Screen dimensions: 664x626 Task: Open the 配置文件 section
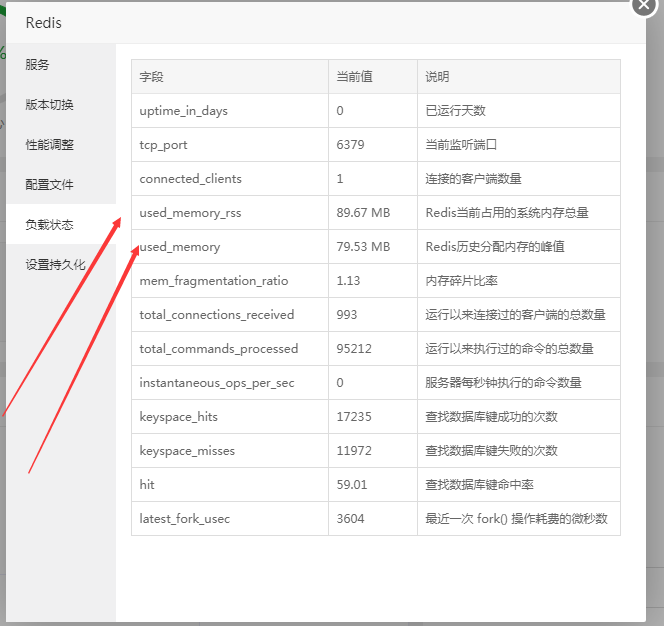(50, 185)
